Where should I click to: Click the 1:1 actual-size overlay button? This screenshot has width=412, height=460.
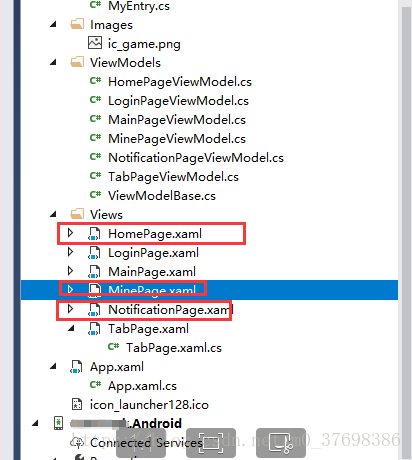[x=141, y=443]
